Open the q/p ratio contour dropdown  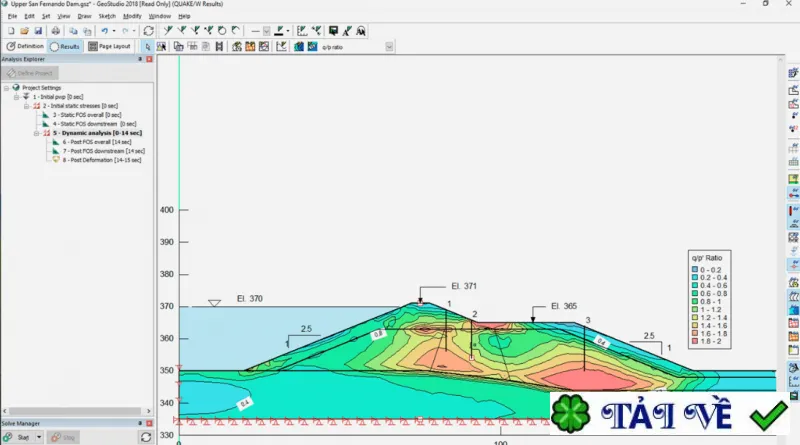pos(389,47)
